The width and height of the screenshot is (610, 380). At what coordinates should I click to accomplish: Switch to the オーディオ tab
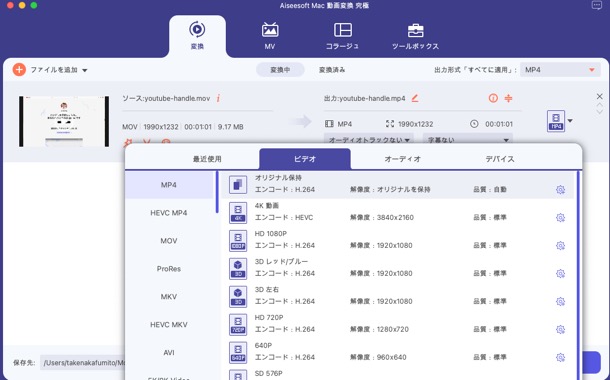click(x=403, y=159)
